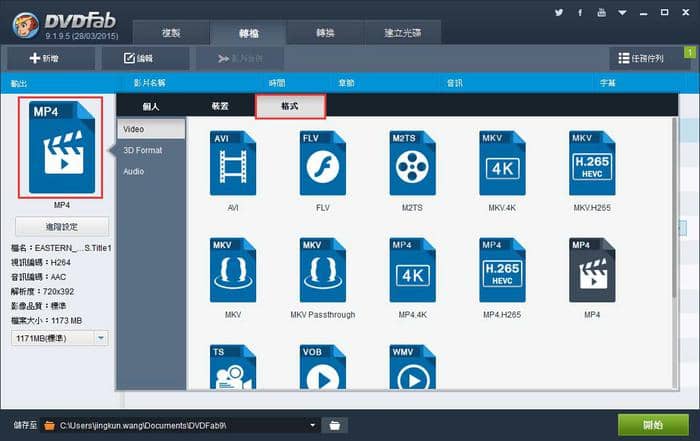Switch to the 建立光碟 creator tab
The image size is (700, 441).
pyautogui.click(x=403, y=33)
